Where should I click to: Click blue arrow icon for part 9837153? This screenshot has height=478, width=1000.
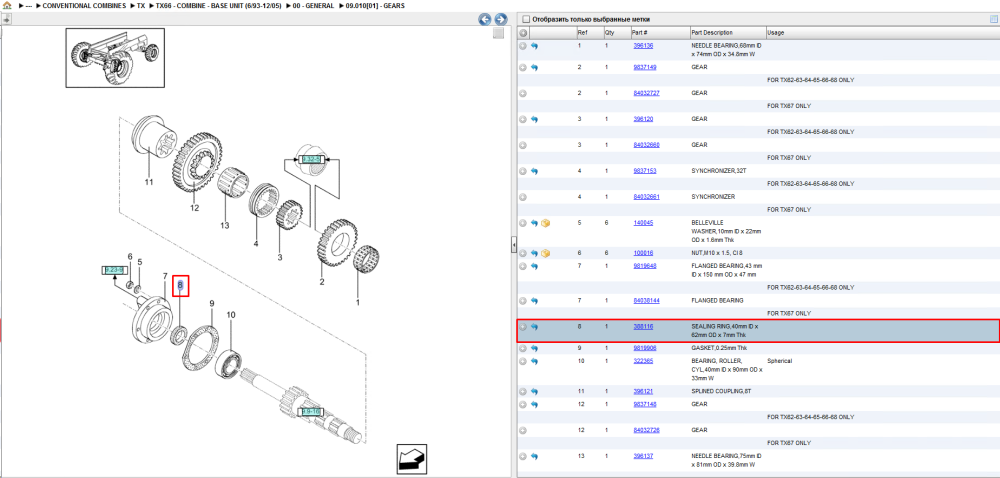coord(534,171)
